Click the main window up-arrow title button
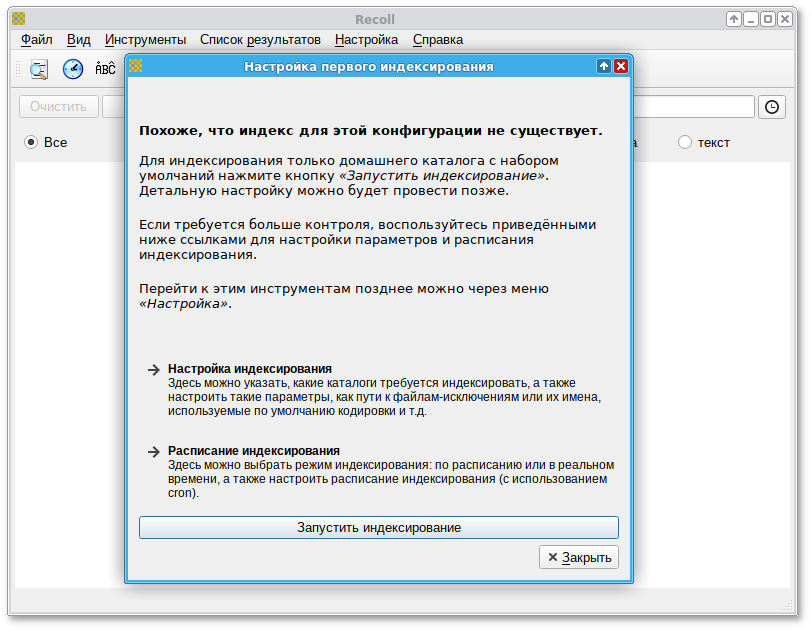The image size is (811, 630). (x=733, y=19)
